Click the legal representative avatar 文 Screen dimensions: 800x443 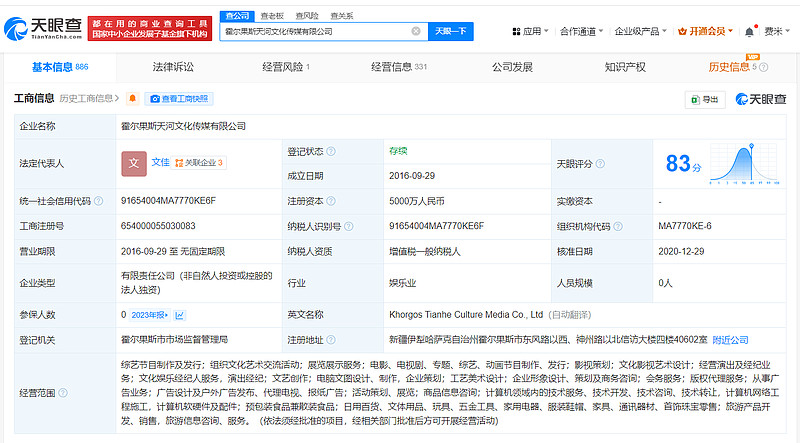pos(133,162)
